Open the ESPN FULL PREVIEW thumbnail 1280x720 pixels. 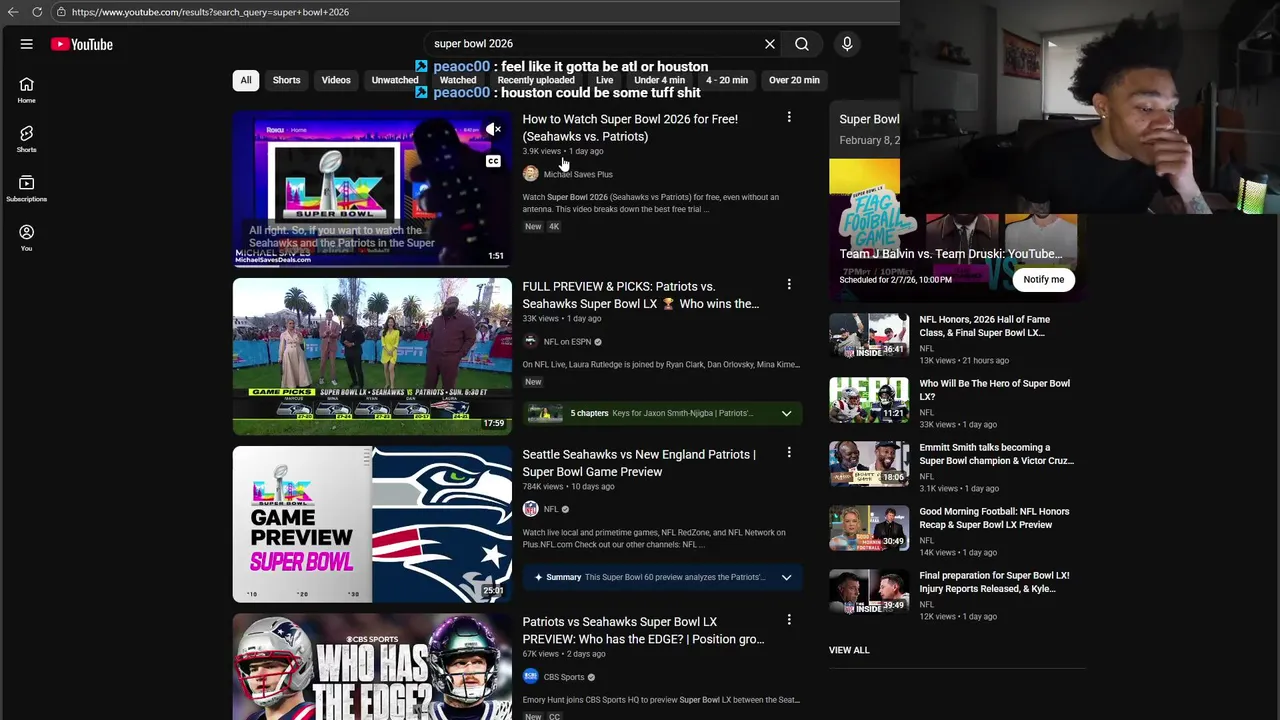pos(372,357)
